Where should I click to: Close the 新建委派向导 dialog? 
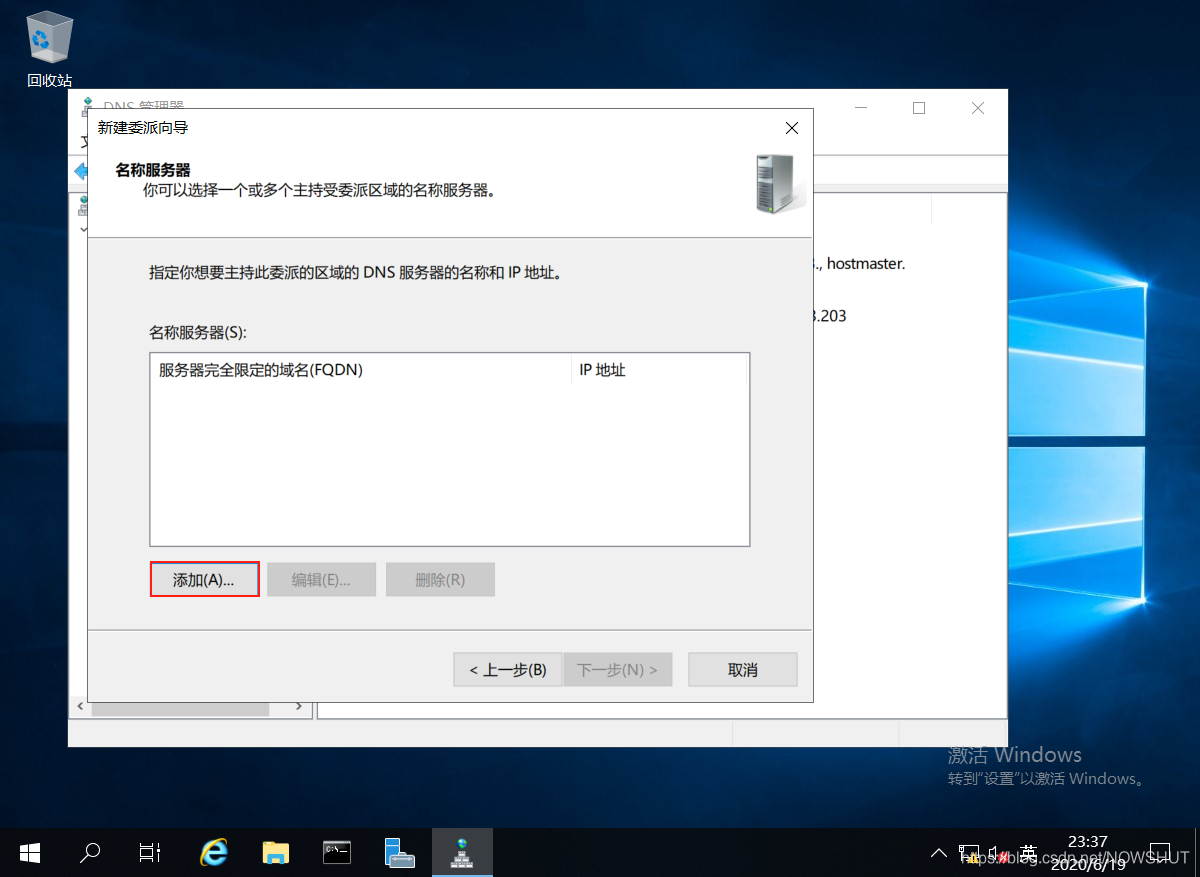pyautogui.click(x=792, y=128)
